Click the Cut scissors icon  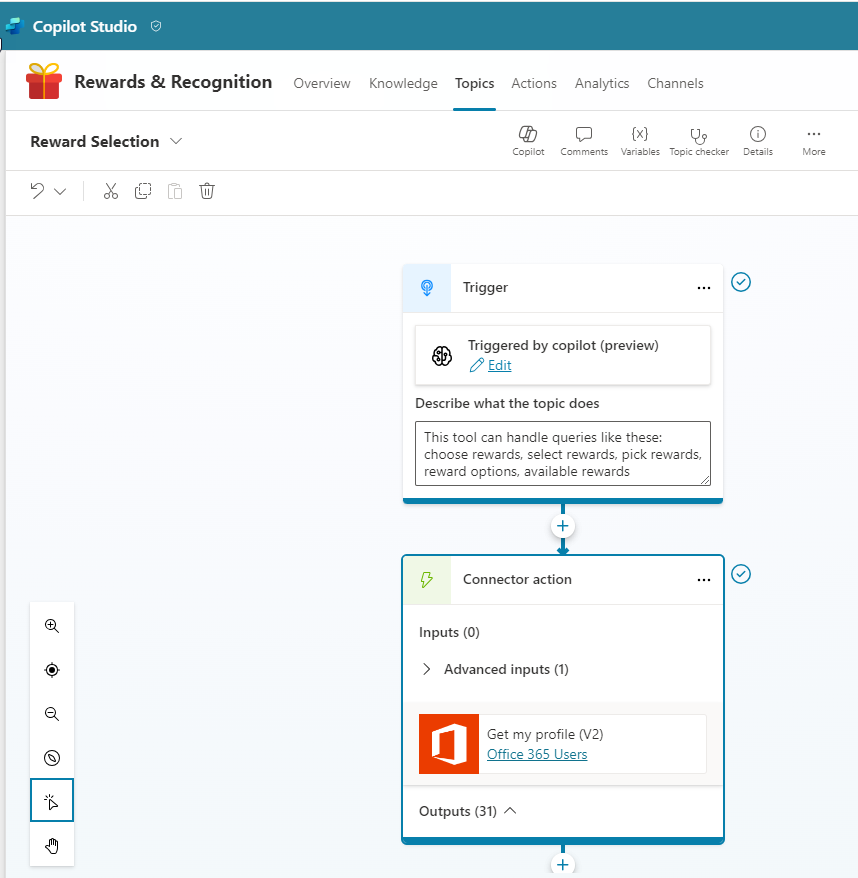click(111, 191)
